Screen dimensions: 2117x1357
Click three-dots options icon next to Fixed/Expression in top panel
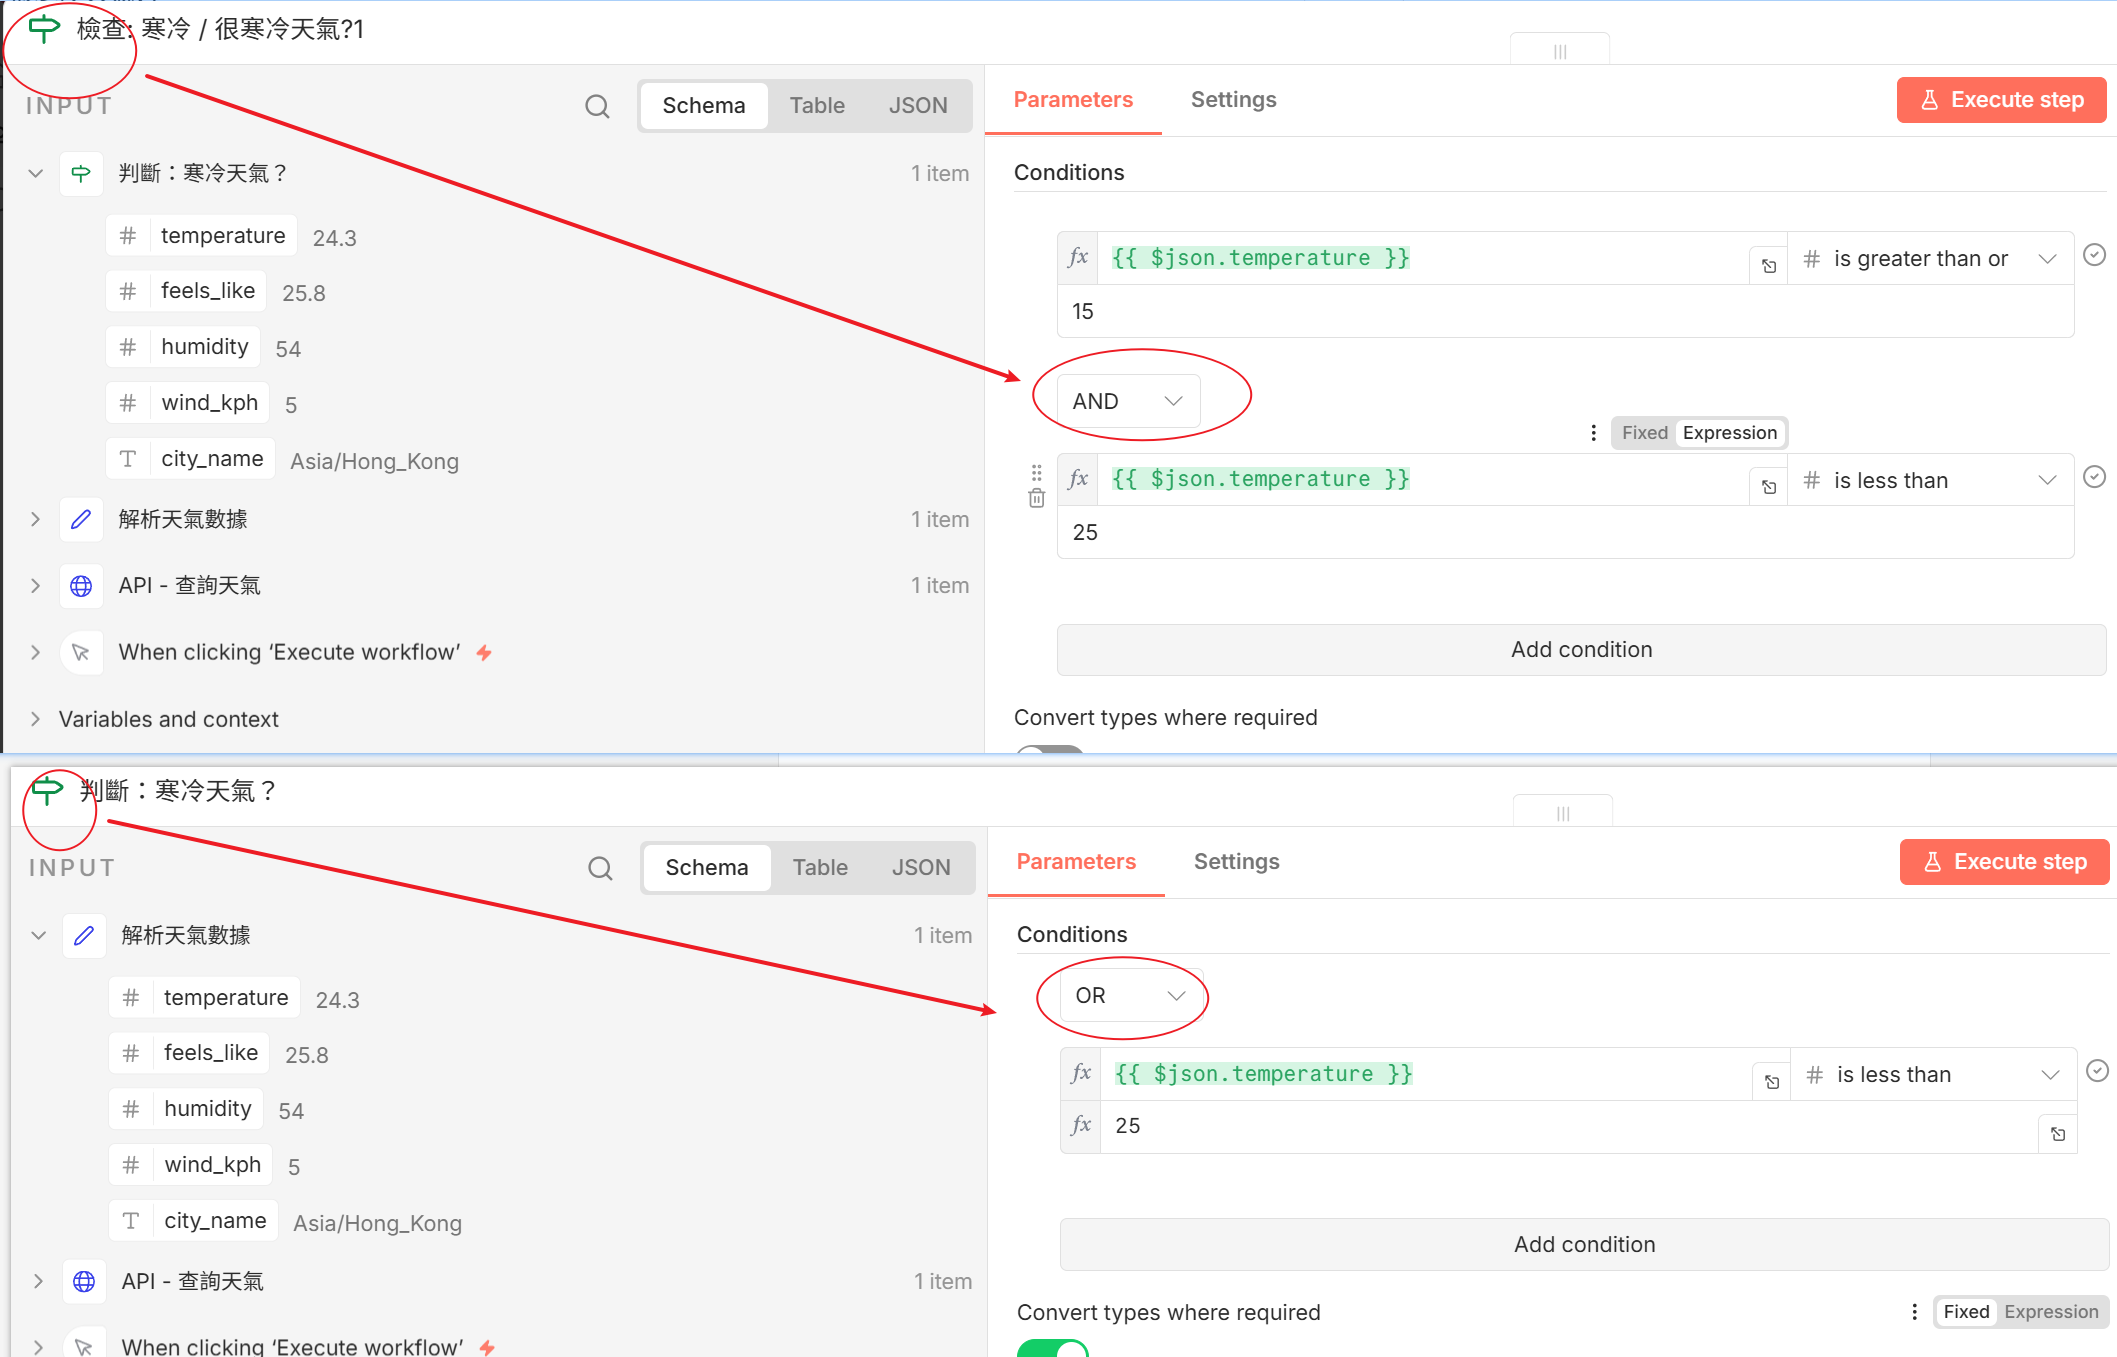click(1593, 433)
